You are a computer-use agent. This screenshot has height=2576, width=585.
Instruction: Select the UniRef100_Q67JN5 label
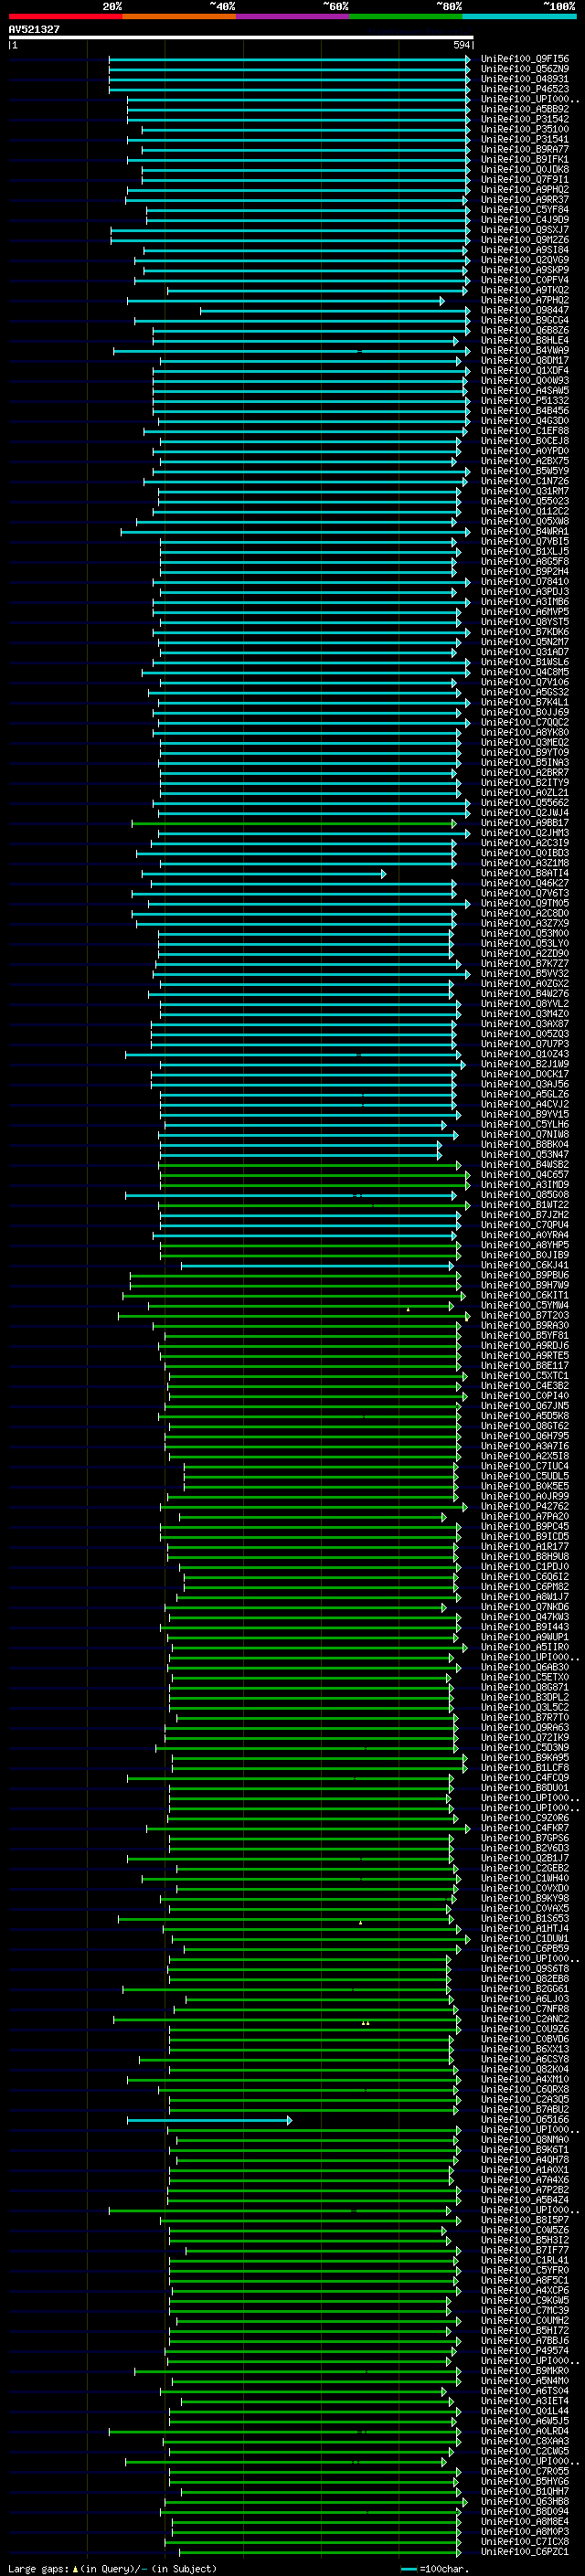[525, 1405]
